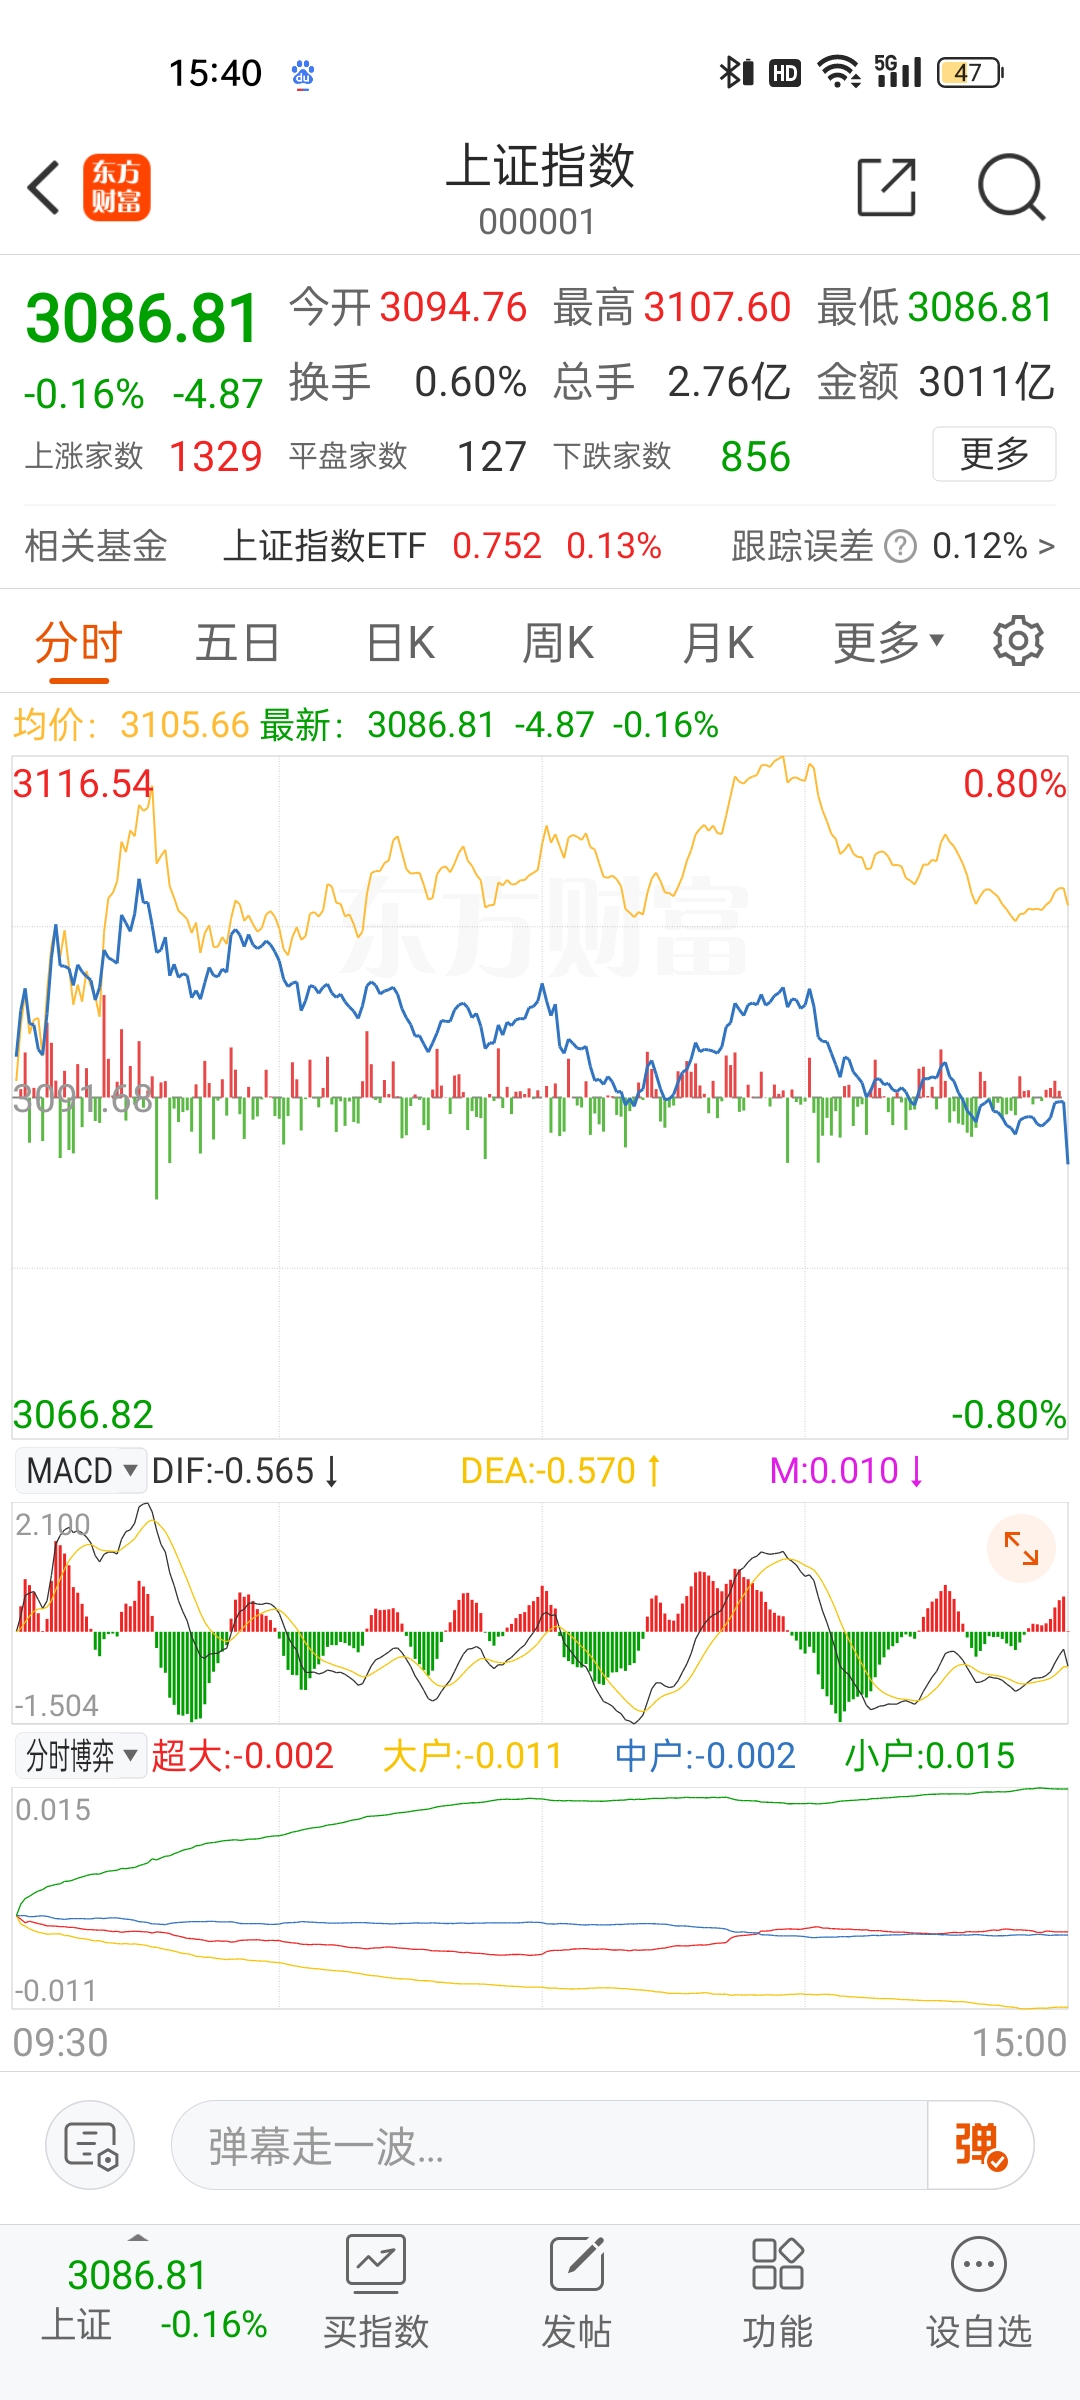Viewport: 1080px width, 2400px height.
Task: Open the 东方财富 logo icon
Action: (116, 187)
